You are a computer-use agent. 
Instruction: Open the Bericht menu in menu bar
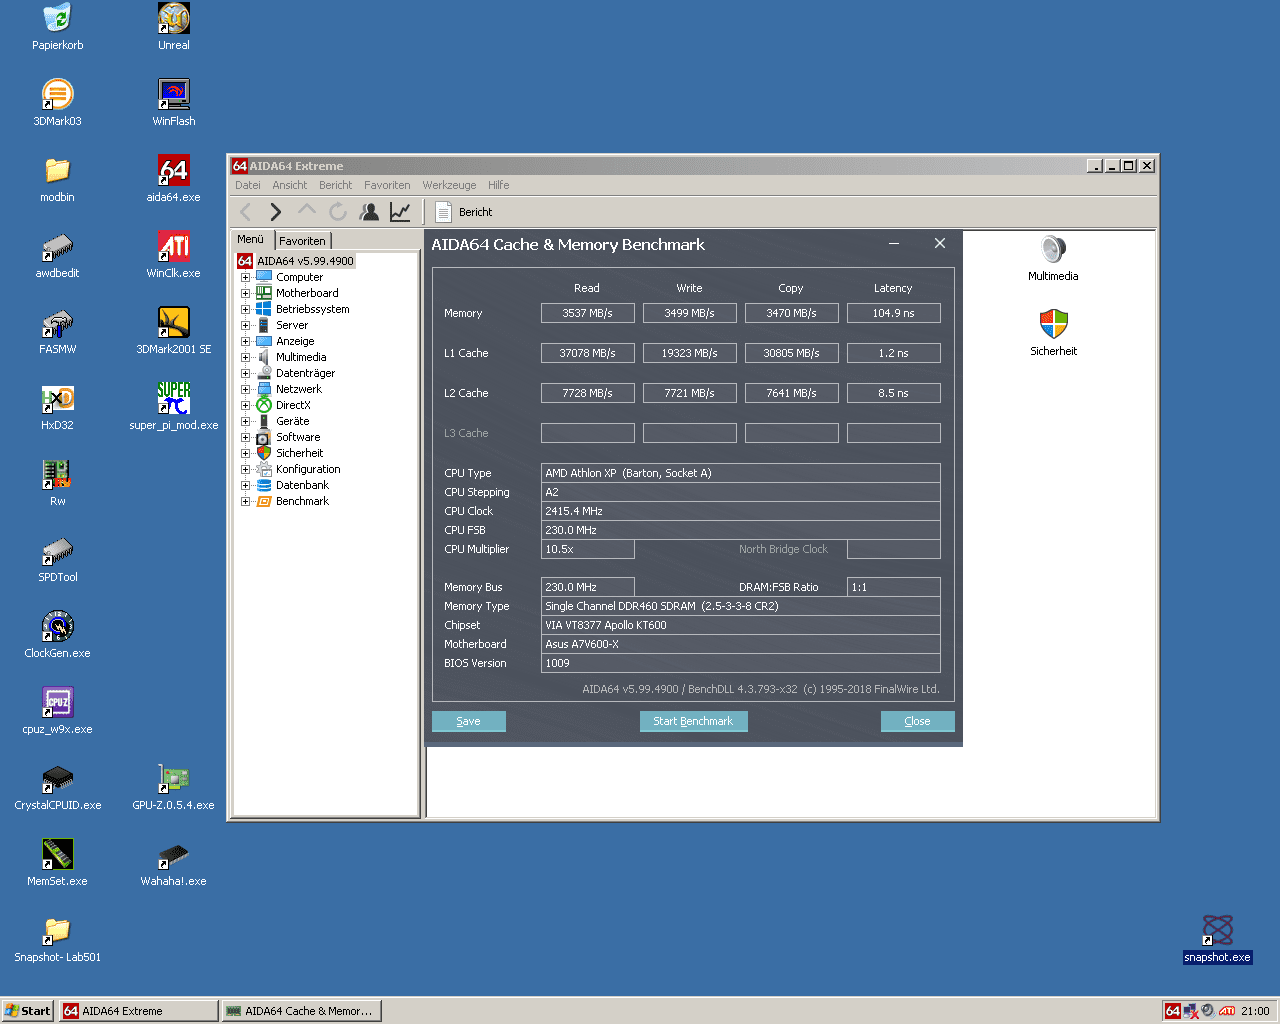(x=335, y=185)
